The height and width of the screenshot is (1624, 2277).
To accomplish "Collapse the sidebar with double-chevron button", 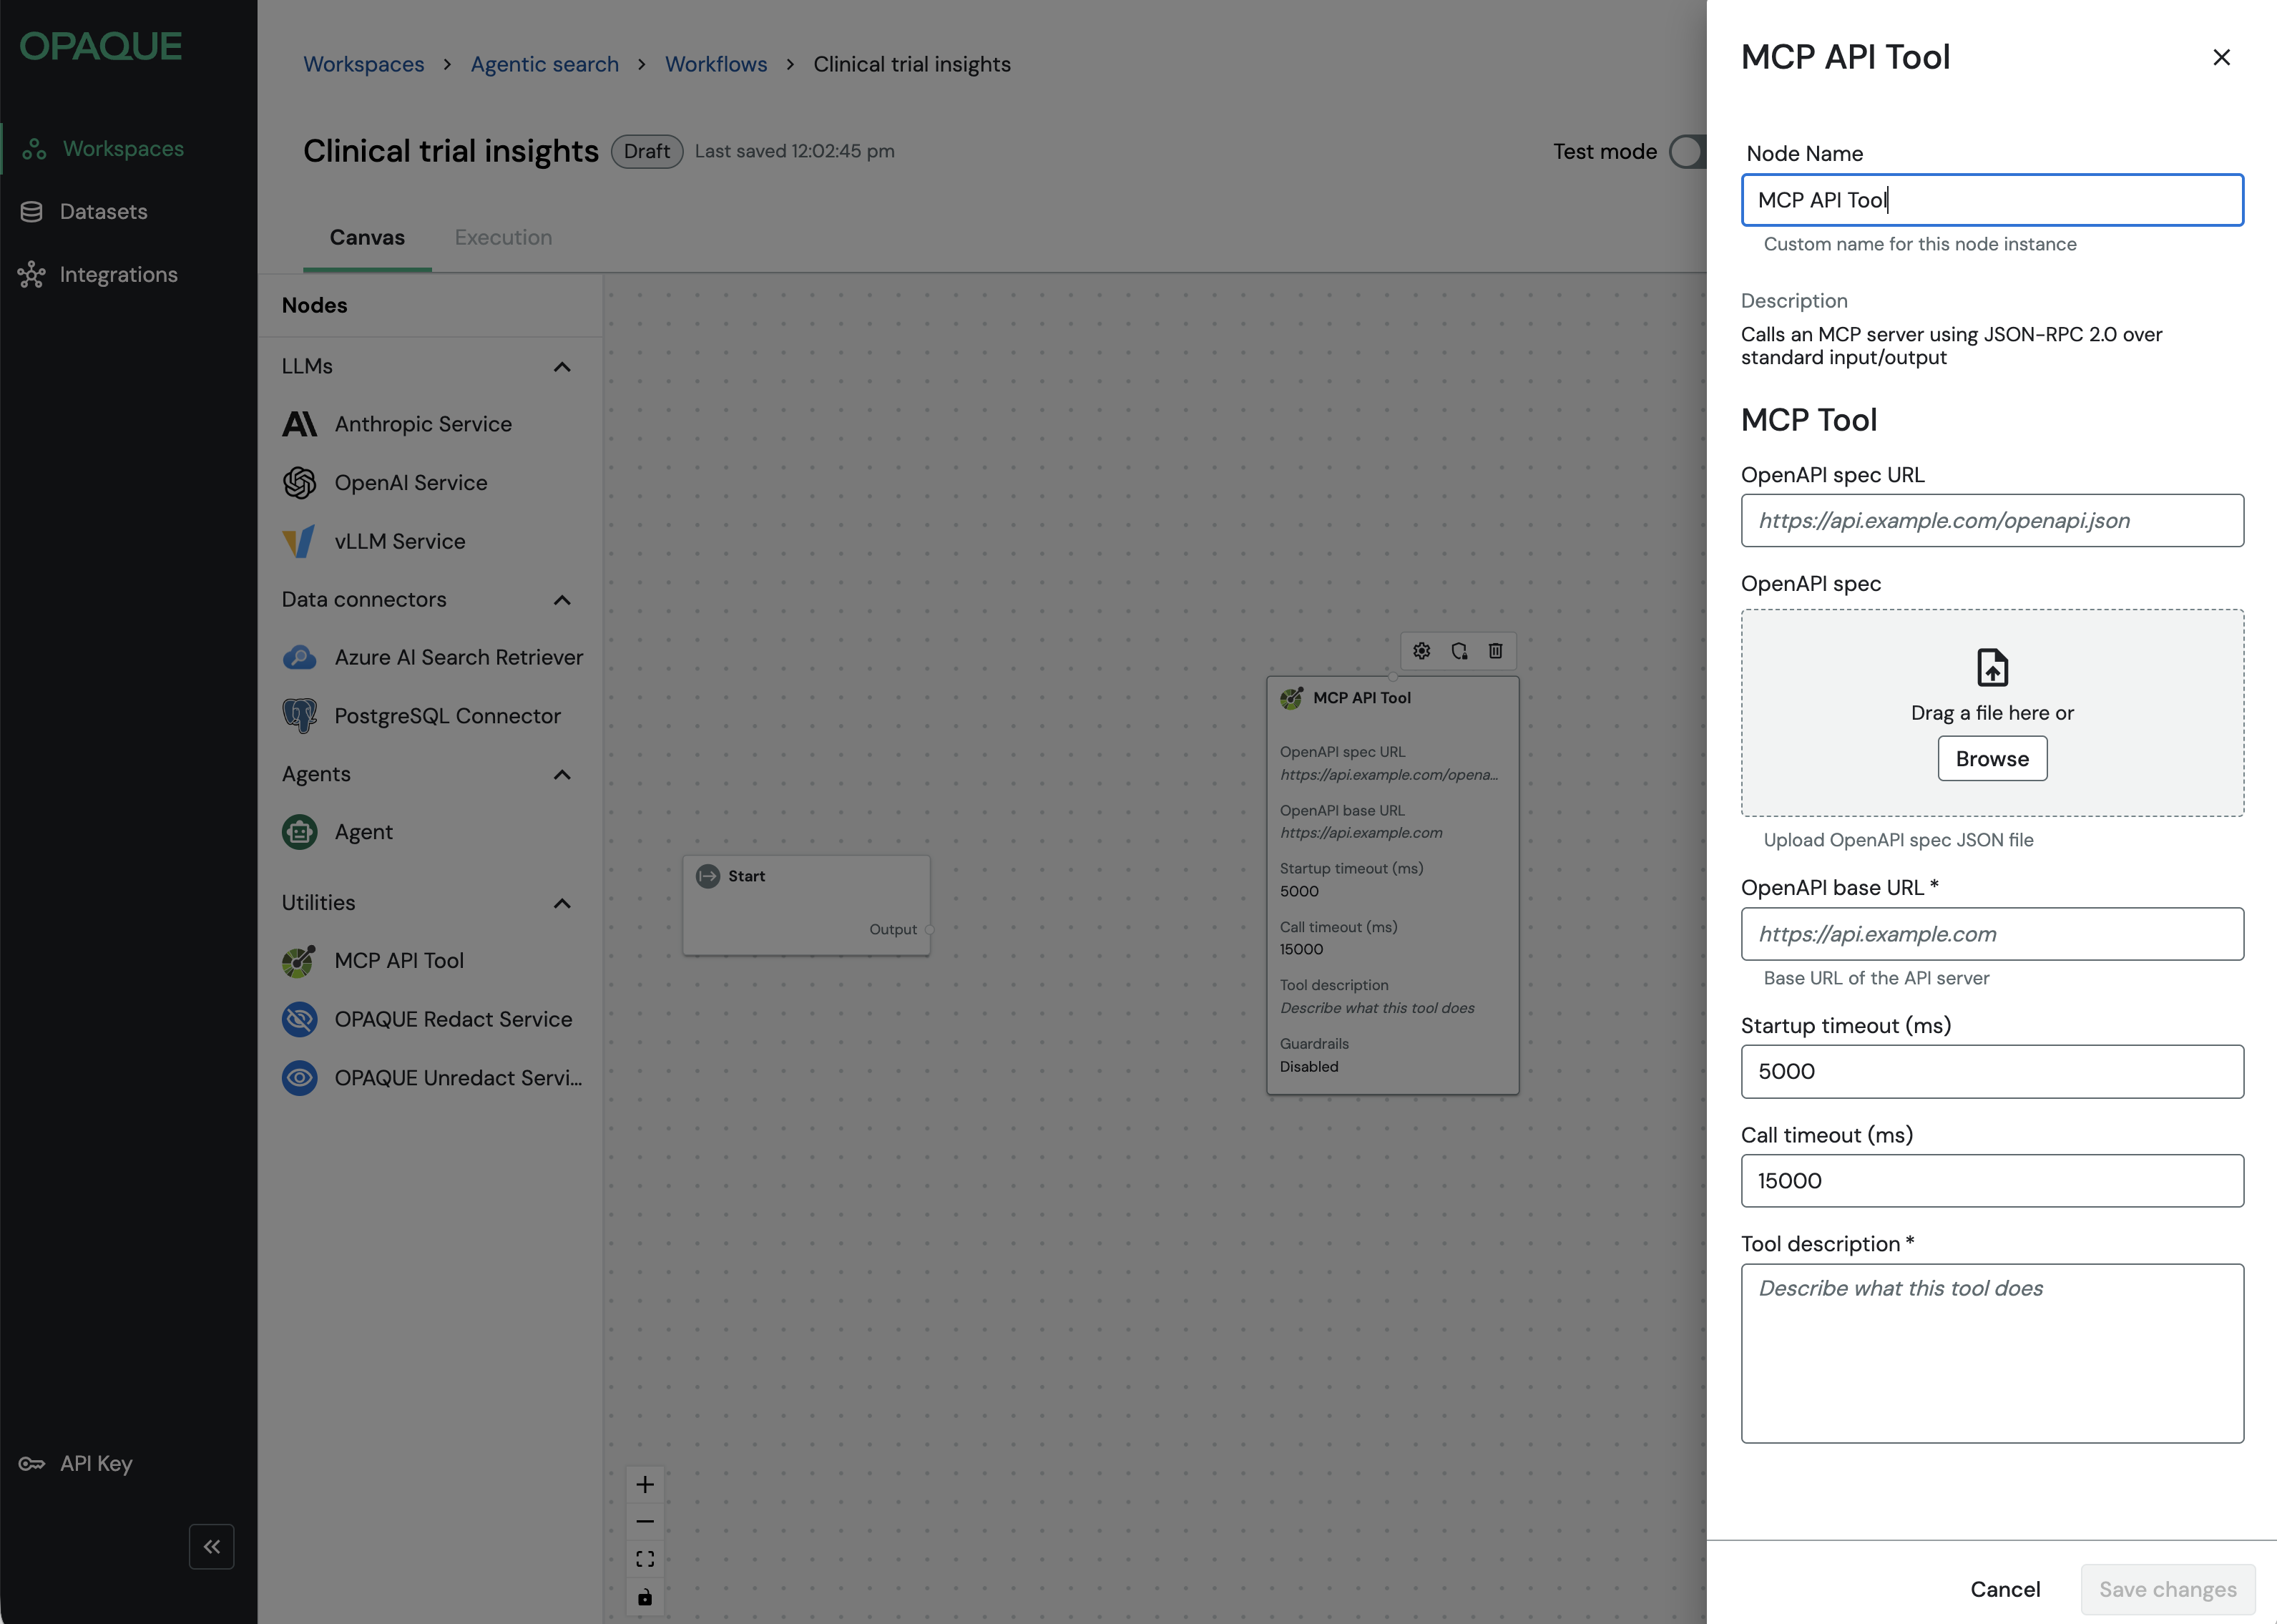I will (x=211, y=1547).
